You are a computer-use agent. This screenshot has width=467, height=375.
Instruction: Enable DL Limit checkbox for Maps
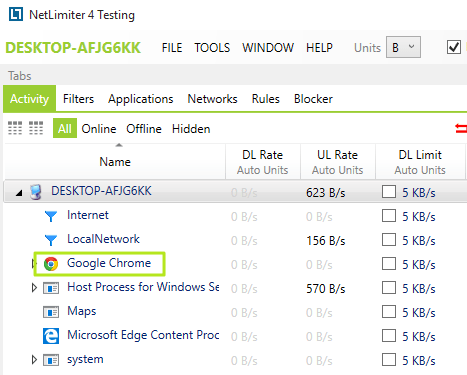click(x=389, y=312)
